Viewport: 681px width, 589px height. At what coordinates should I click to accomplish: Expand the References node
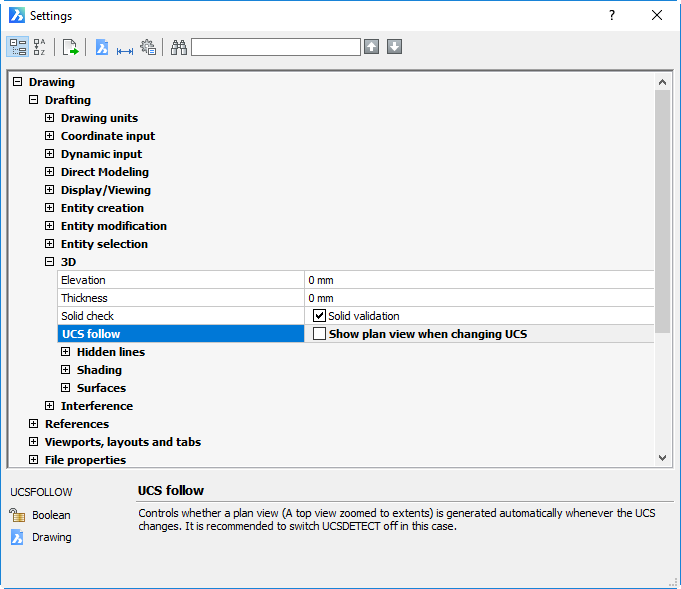33,424
